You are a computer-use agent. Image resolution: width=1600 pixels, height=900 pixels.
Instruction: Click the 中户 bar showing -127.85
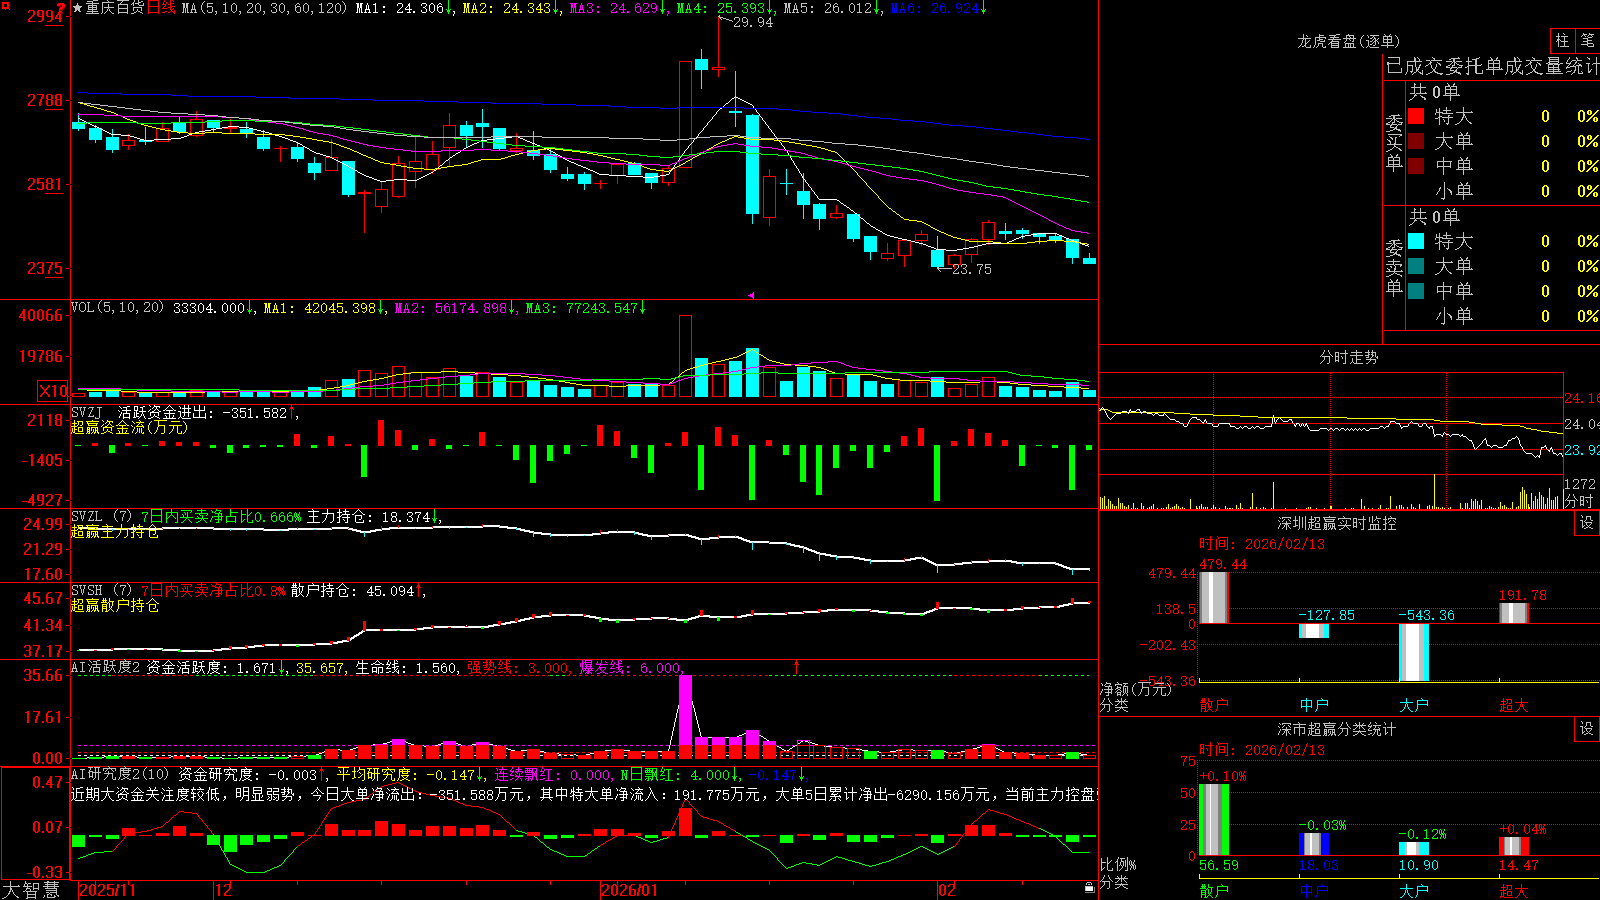click(1314, 631)
